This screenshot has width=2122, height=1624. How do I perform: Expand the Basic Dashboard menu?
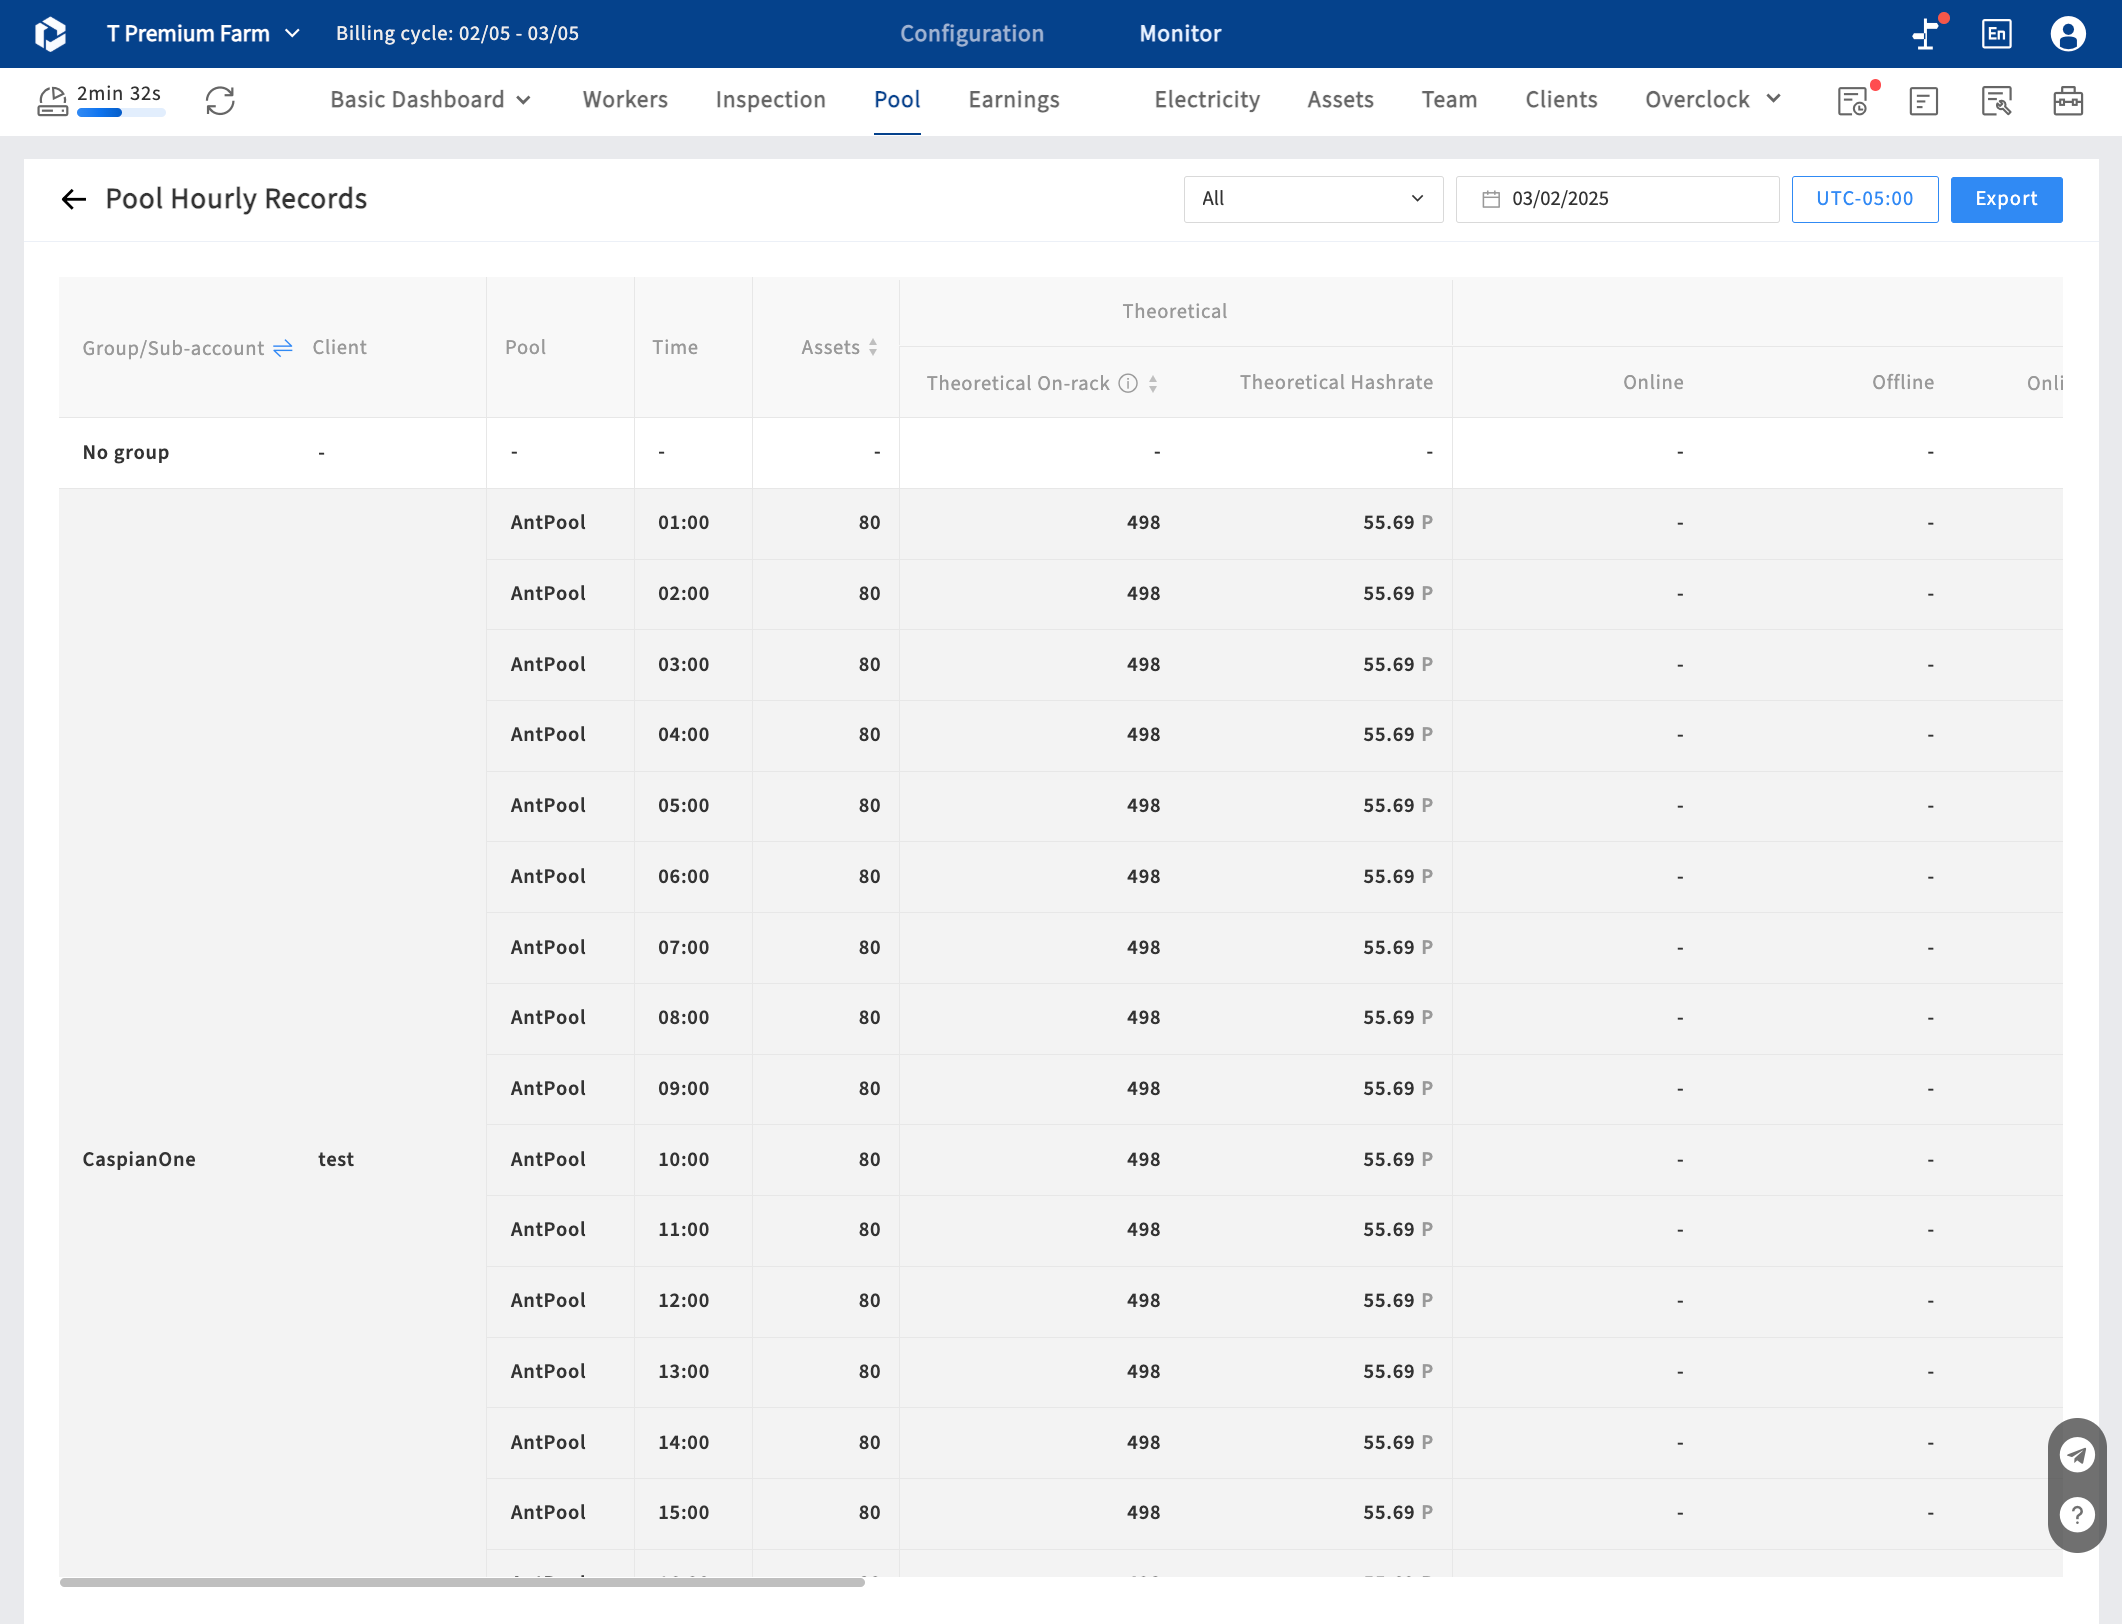coord(430,99)
